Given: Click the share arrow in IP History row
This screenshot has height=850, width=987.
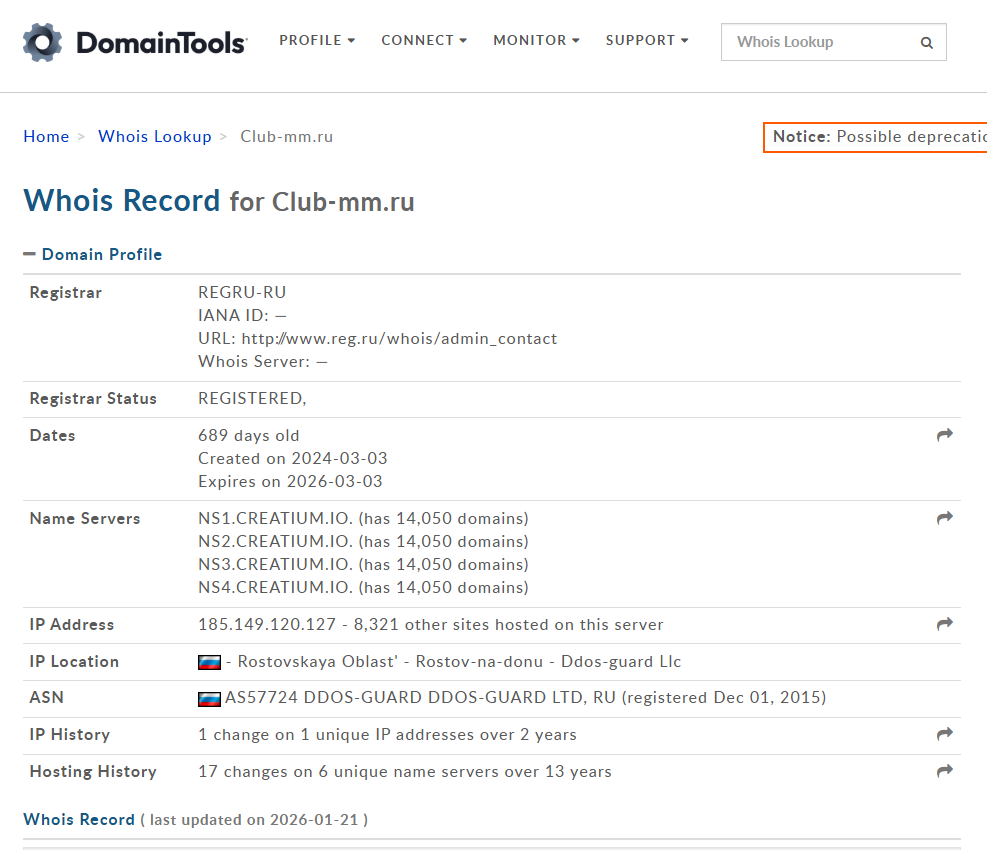Looking at the screenshot, I should click(x=944, y=734).
